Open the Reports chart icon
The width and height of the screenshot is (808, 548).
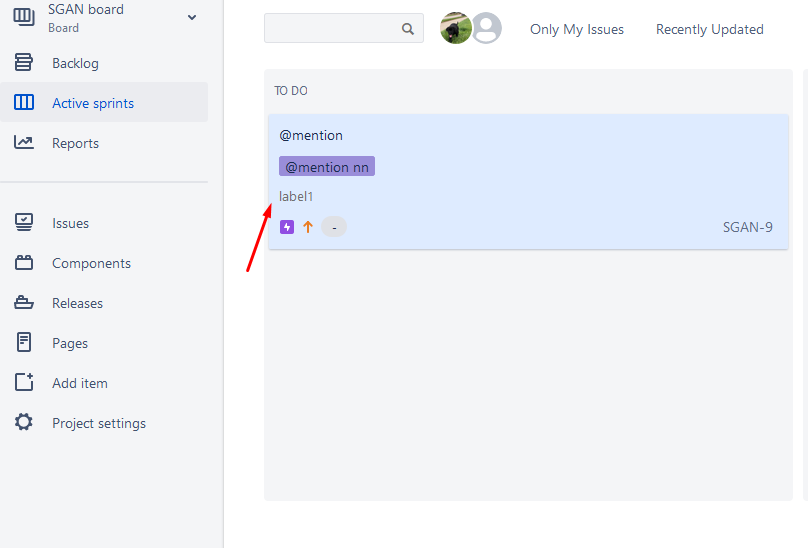pos(24,142)
